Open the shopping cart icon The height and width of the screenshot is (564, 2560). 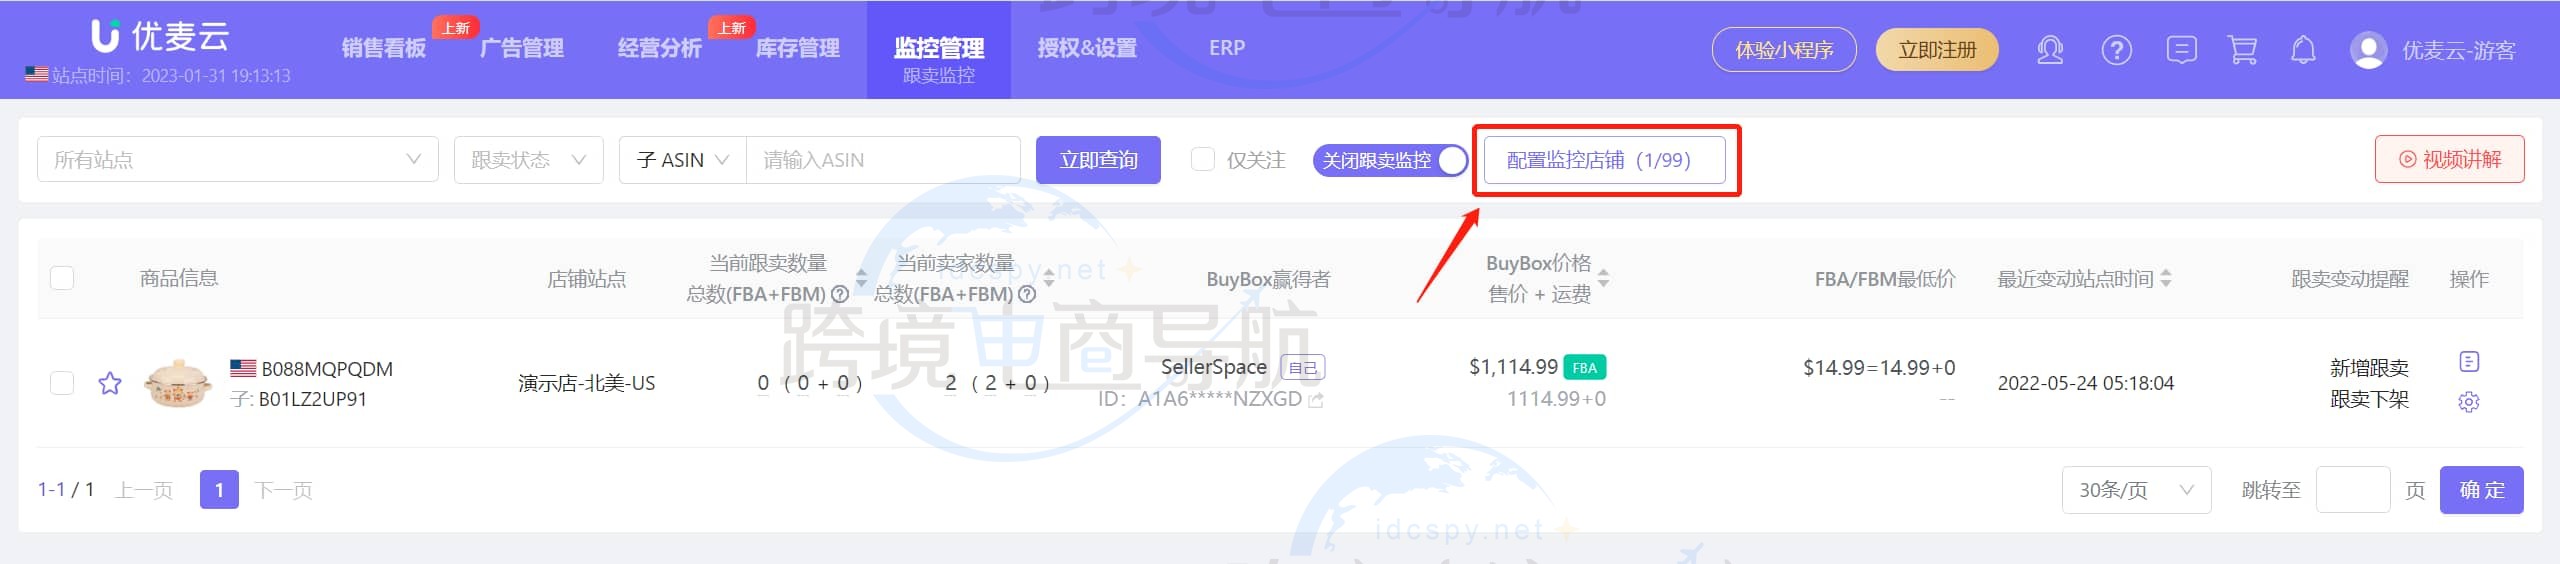click(x=2242, y=50)
